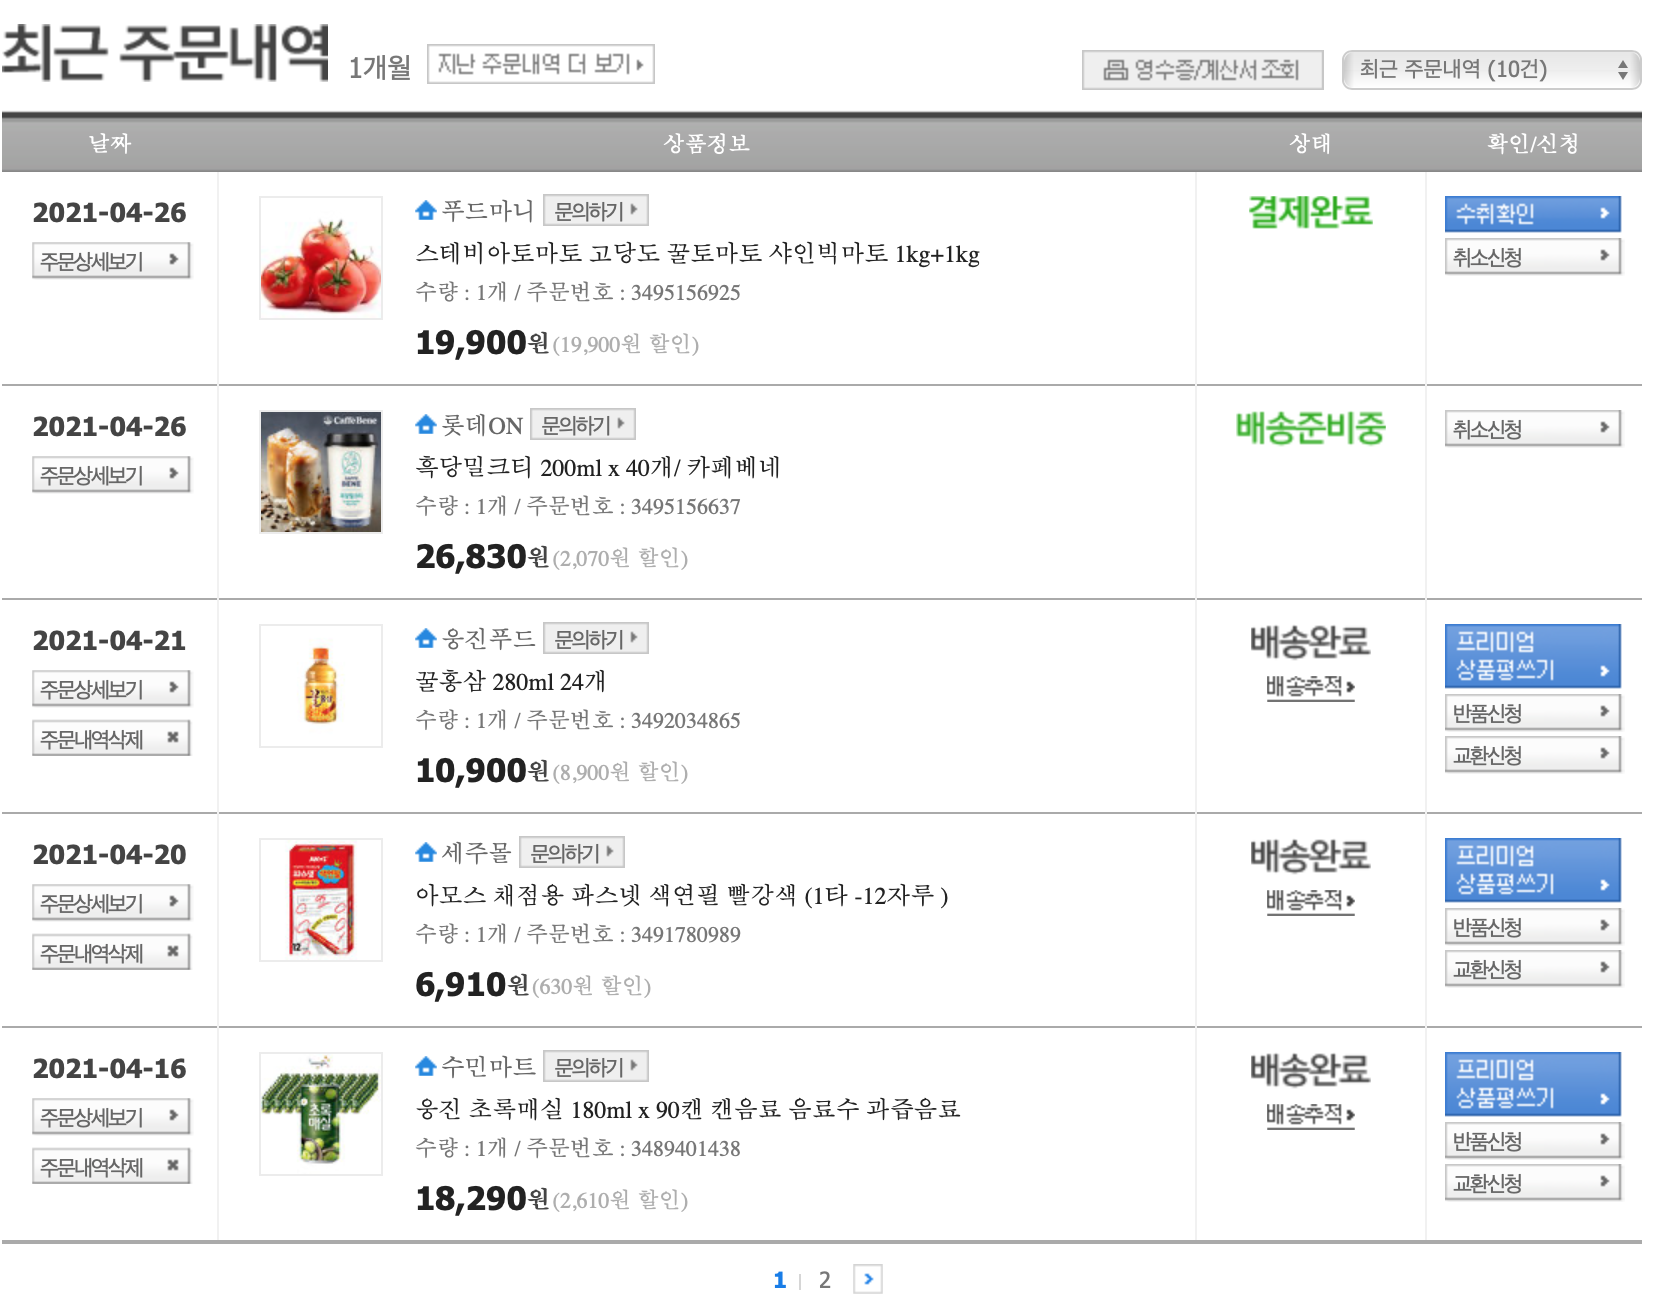Viewport: 1666px width, 1300px height.
Task: Request cancellation of the 롯데ON order
Action: pyautogui.click(x=1532, y=429)
